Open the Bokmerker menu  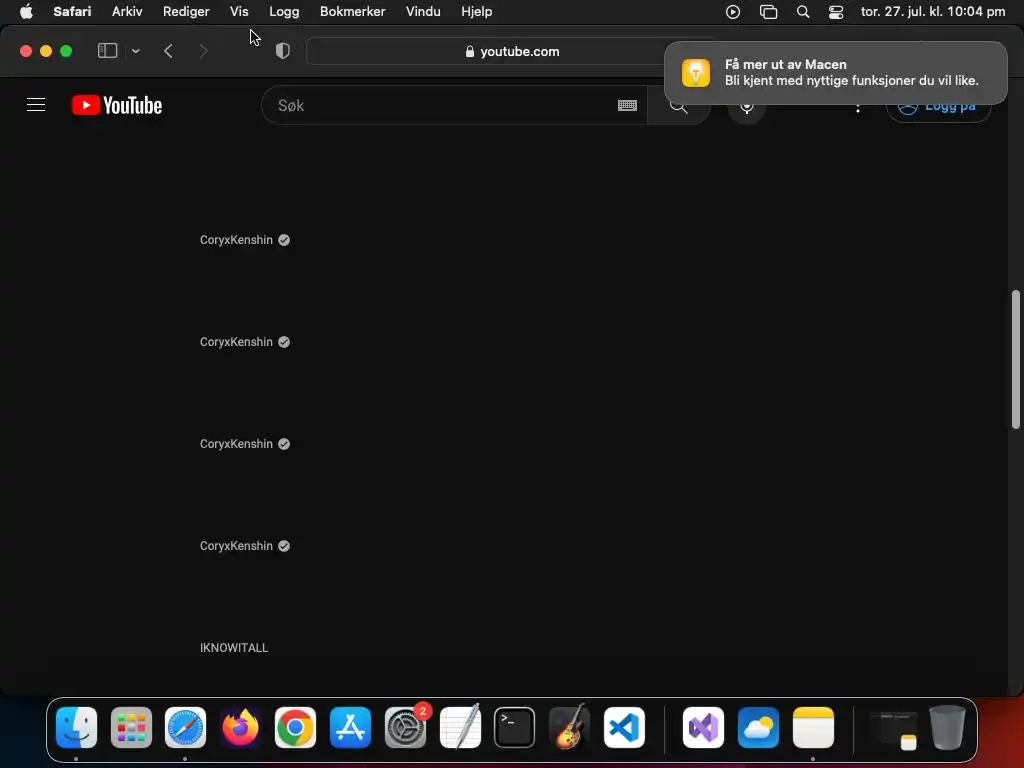pos(353,11)
